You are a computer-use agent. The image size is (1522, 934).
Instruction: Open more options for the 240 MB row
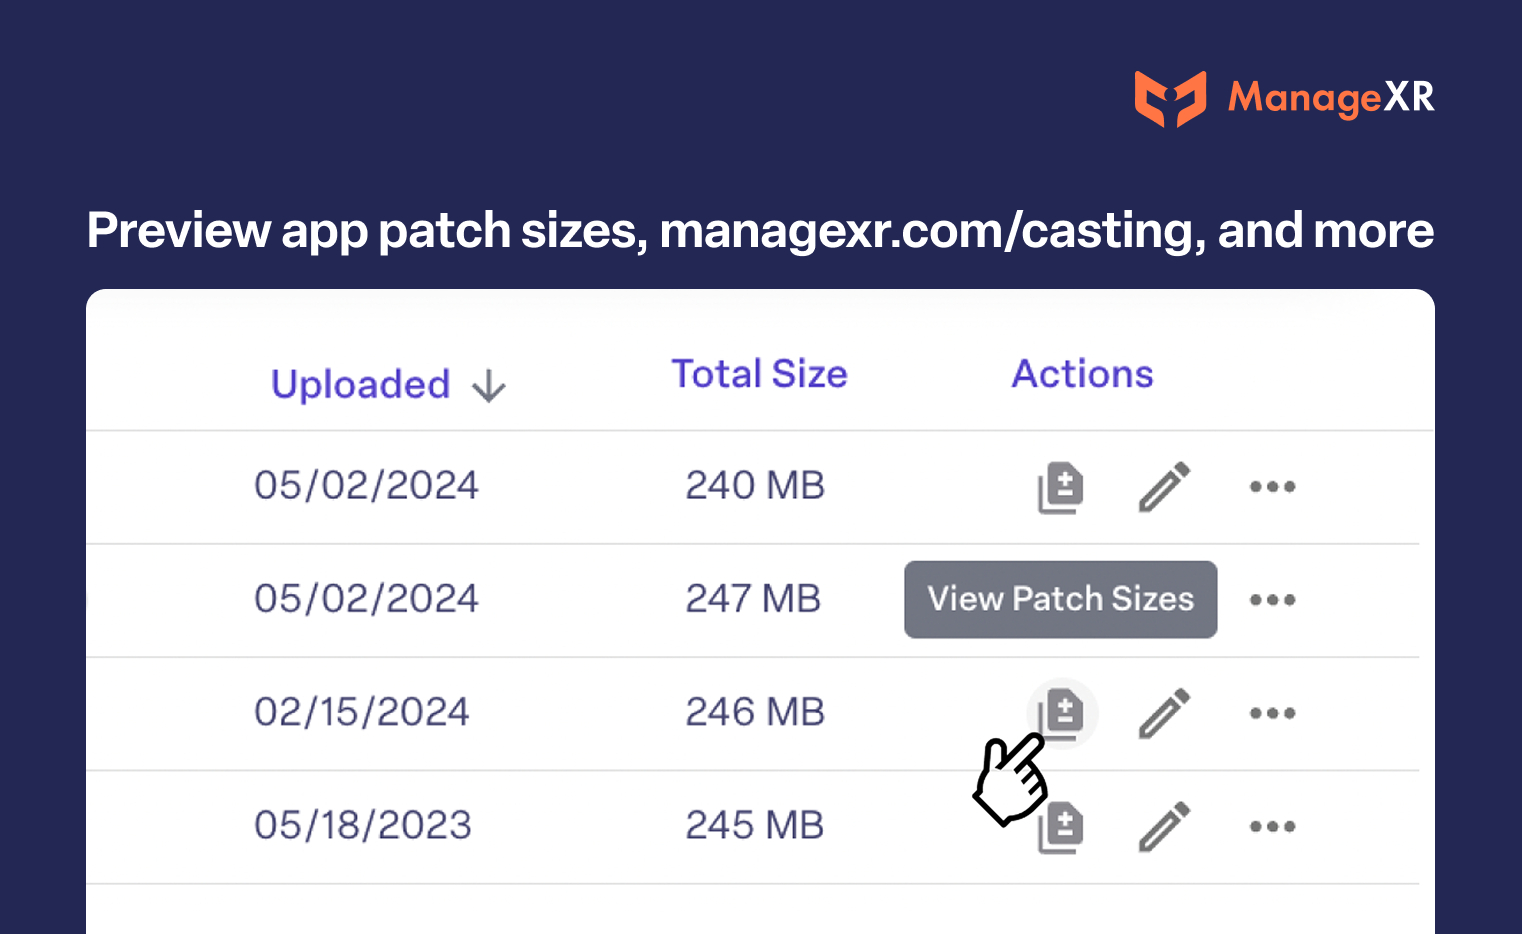pos(1272,487)
